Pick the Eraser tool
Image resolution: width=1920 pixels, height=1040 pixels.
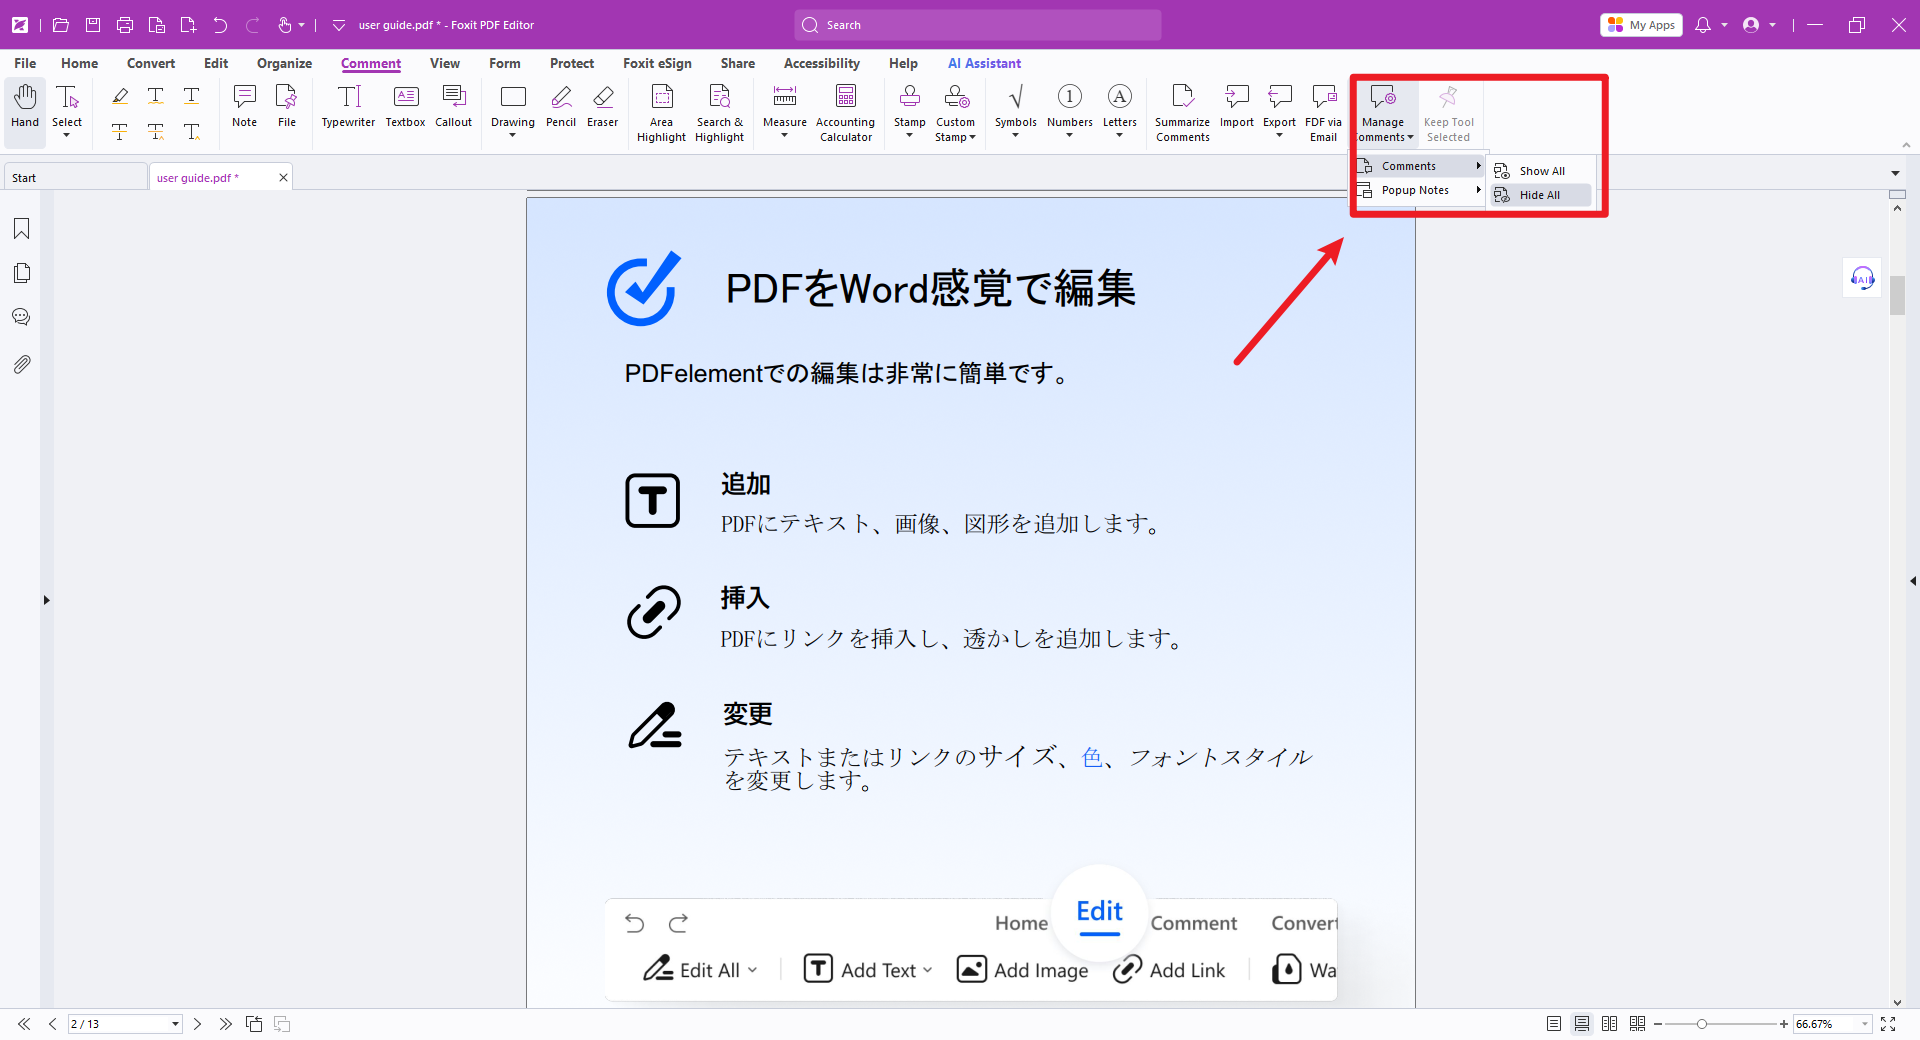(603, 107)
